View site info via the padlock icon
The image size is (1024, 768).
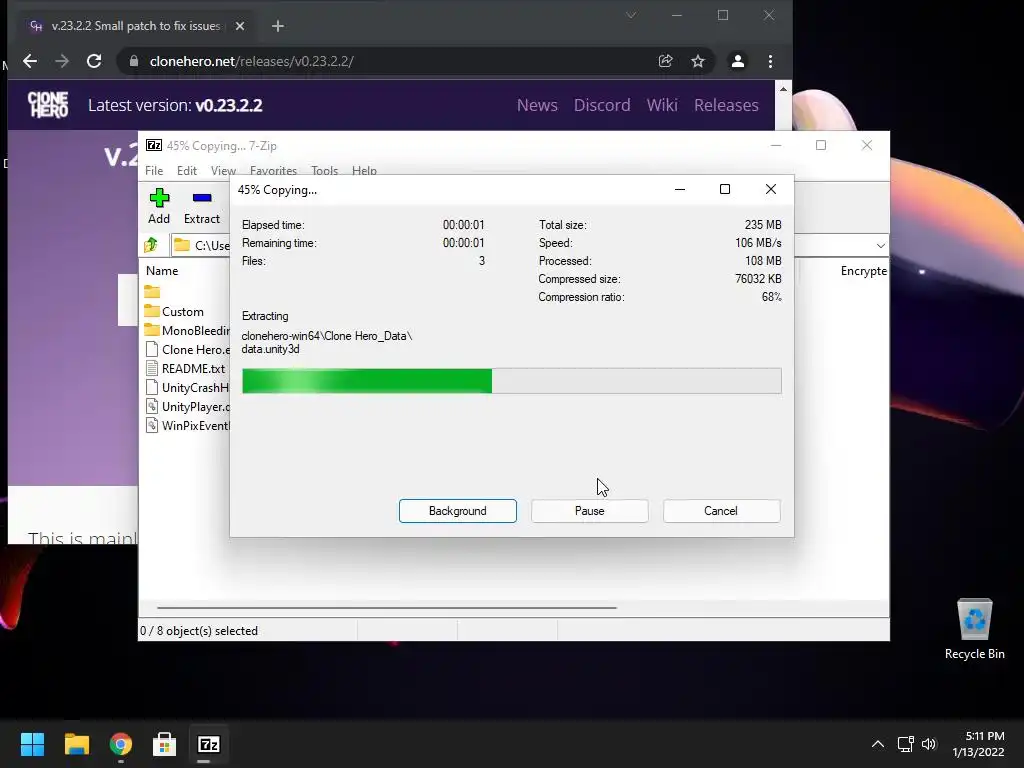(x=134, y=61)
